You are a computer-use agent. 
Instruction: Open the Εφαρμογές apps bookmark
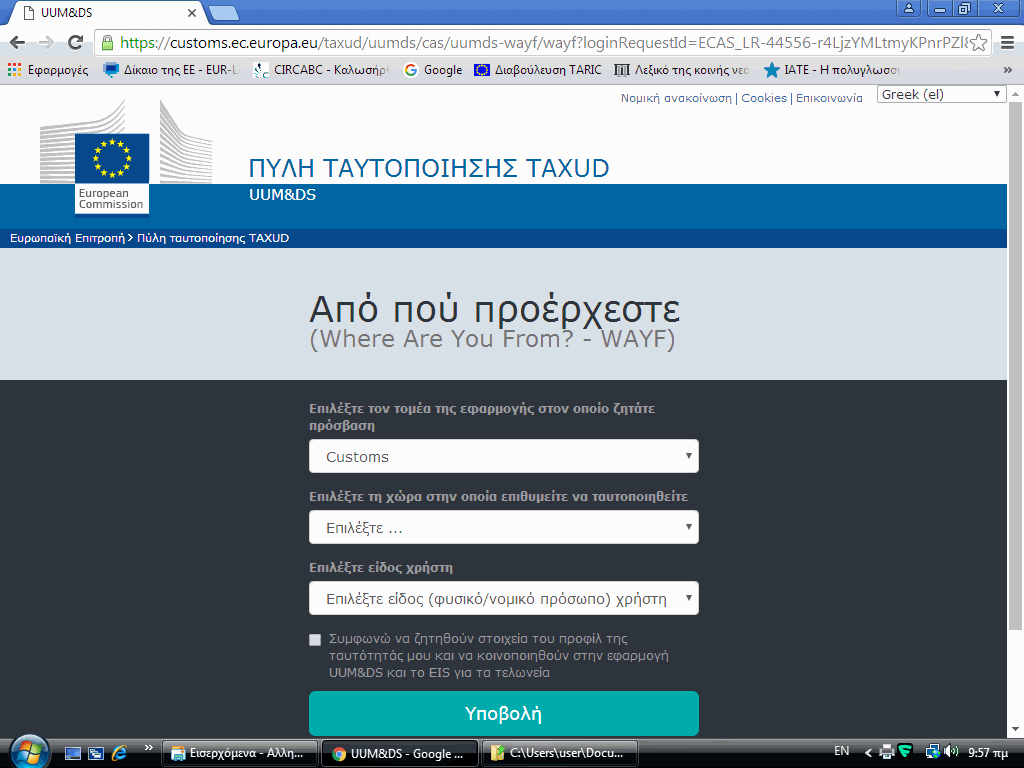pos(48,70)
